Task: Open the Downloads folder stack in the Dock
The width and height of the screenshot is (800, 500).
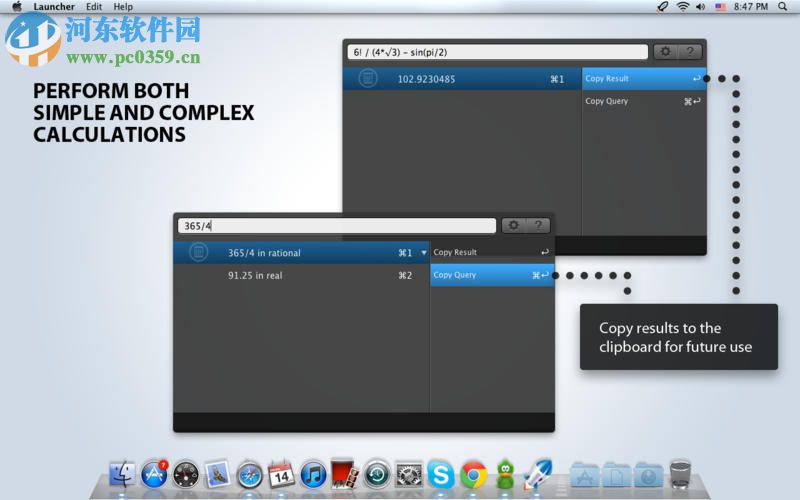Action: (x=648, y=474)
